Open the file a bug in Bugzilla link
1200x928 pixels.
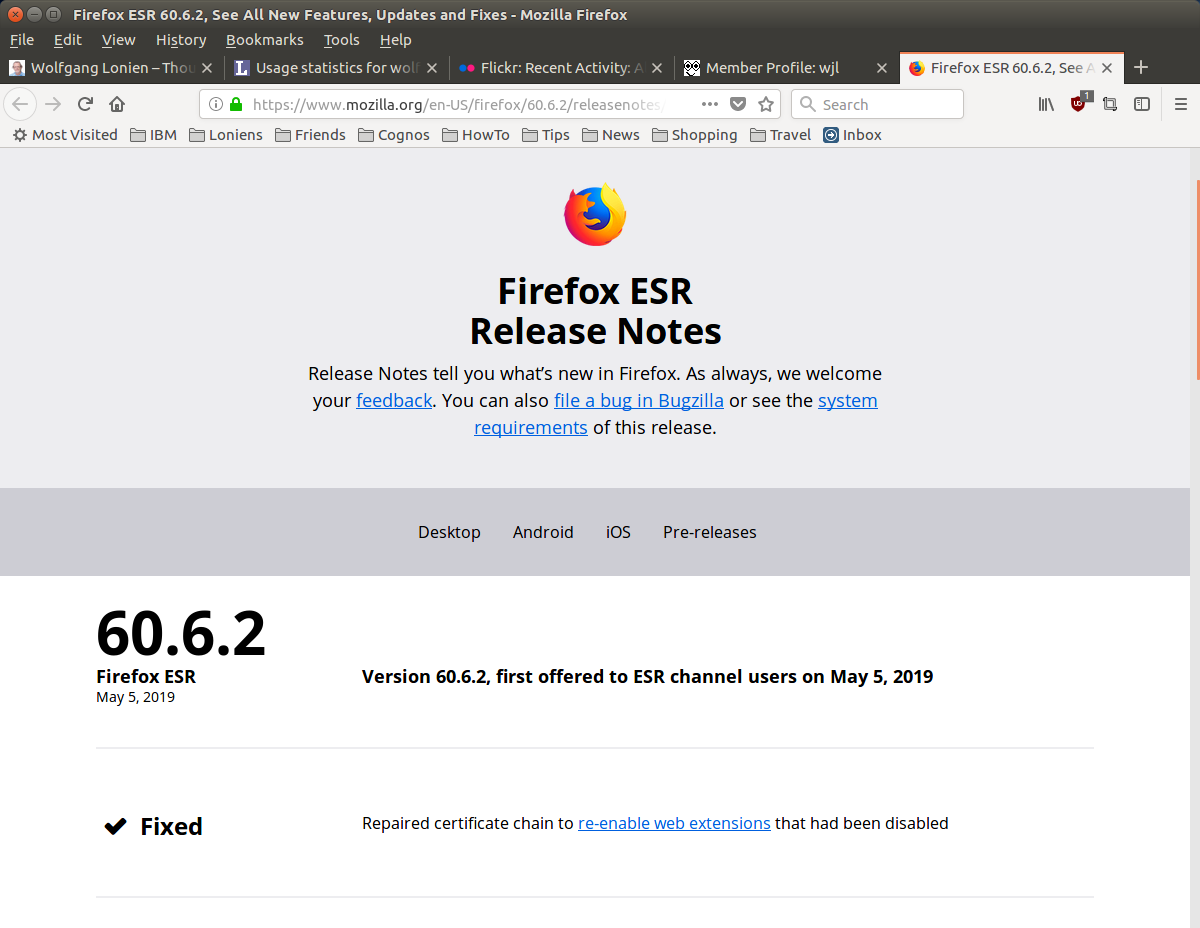pos(639,400)
